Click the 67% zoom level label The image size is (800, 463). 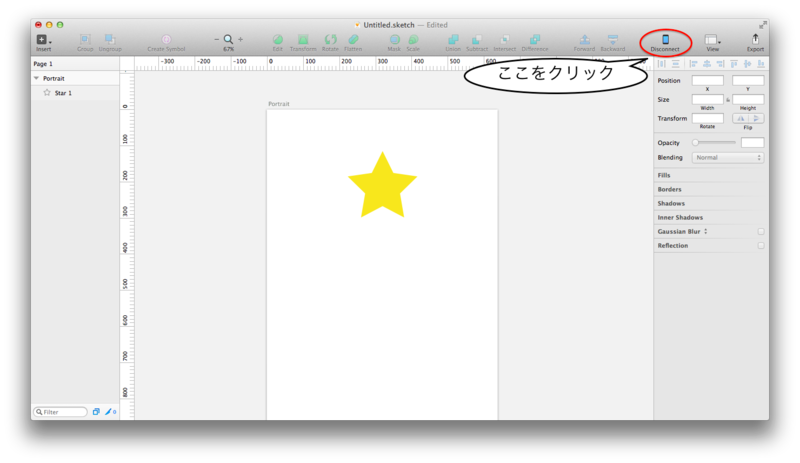coord(228,49)
